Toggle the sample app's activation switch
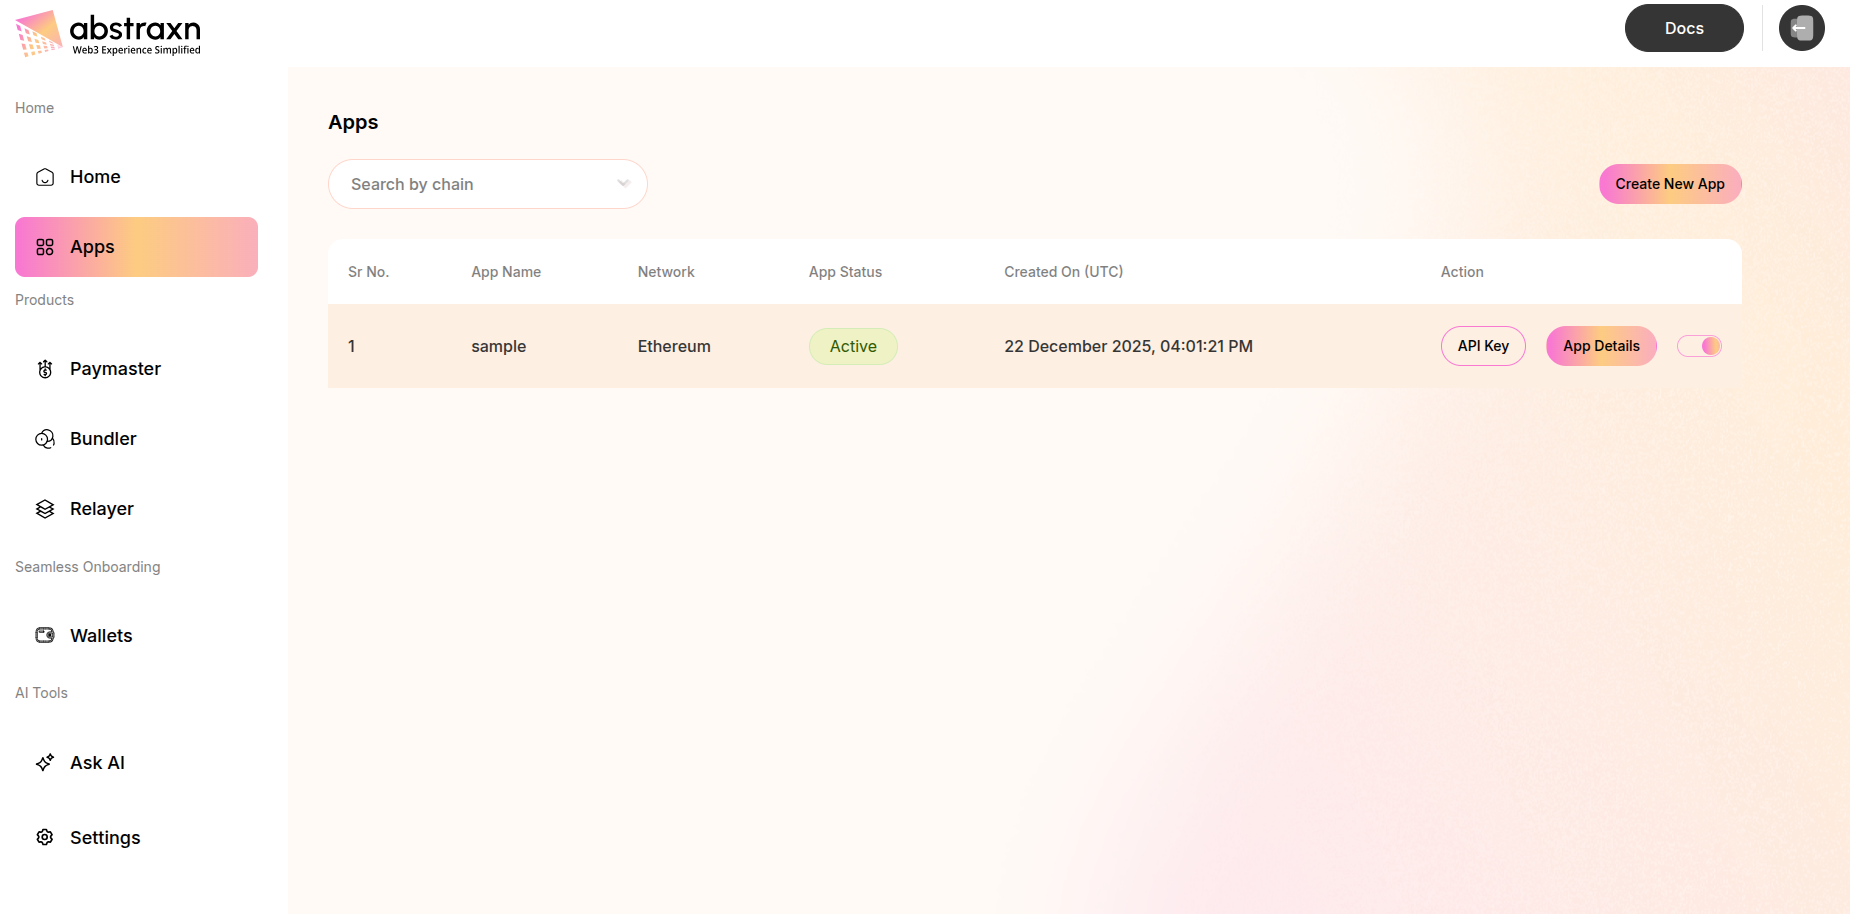Viewport: 1850px width, 914px height. click(x=1699, y=345)
